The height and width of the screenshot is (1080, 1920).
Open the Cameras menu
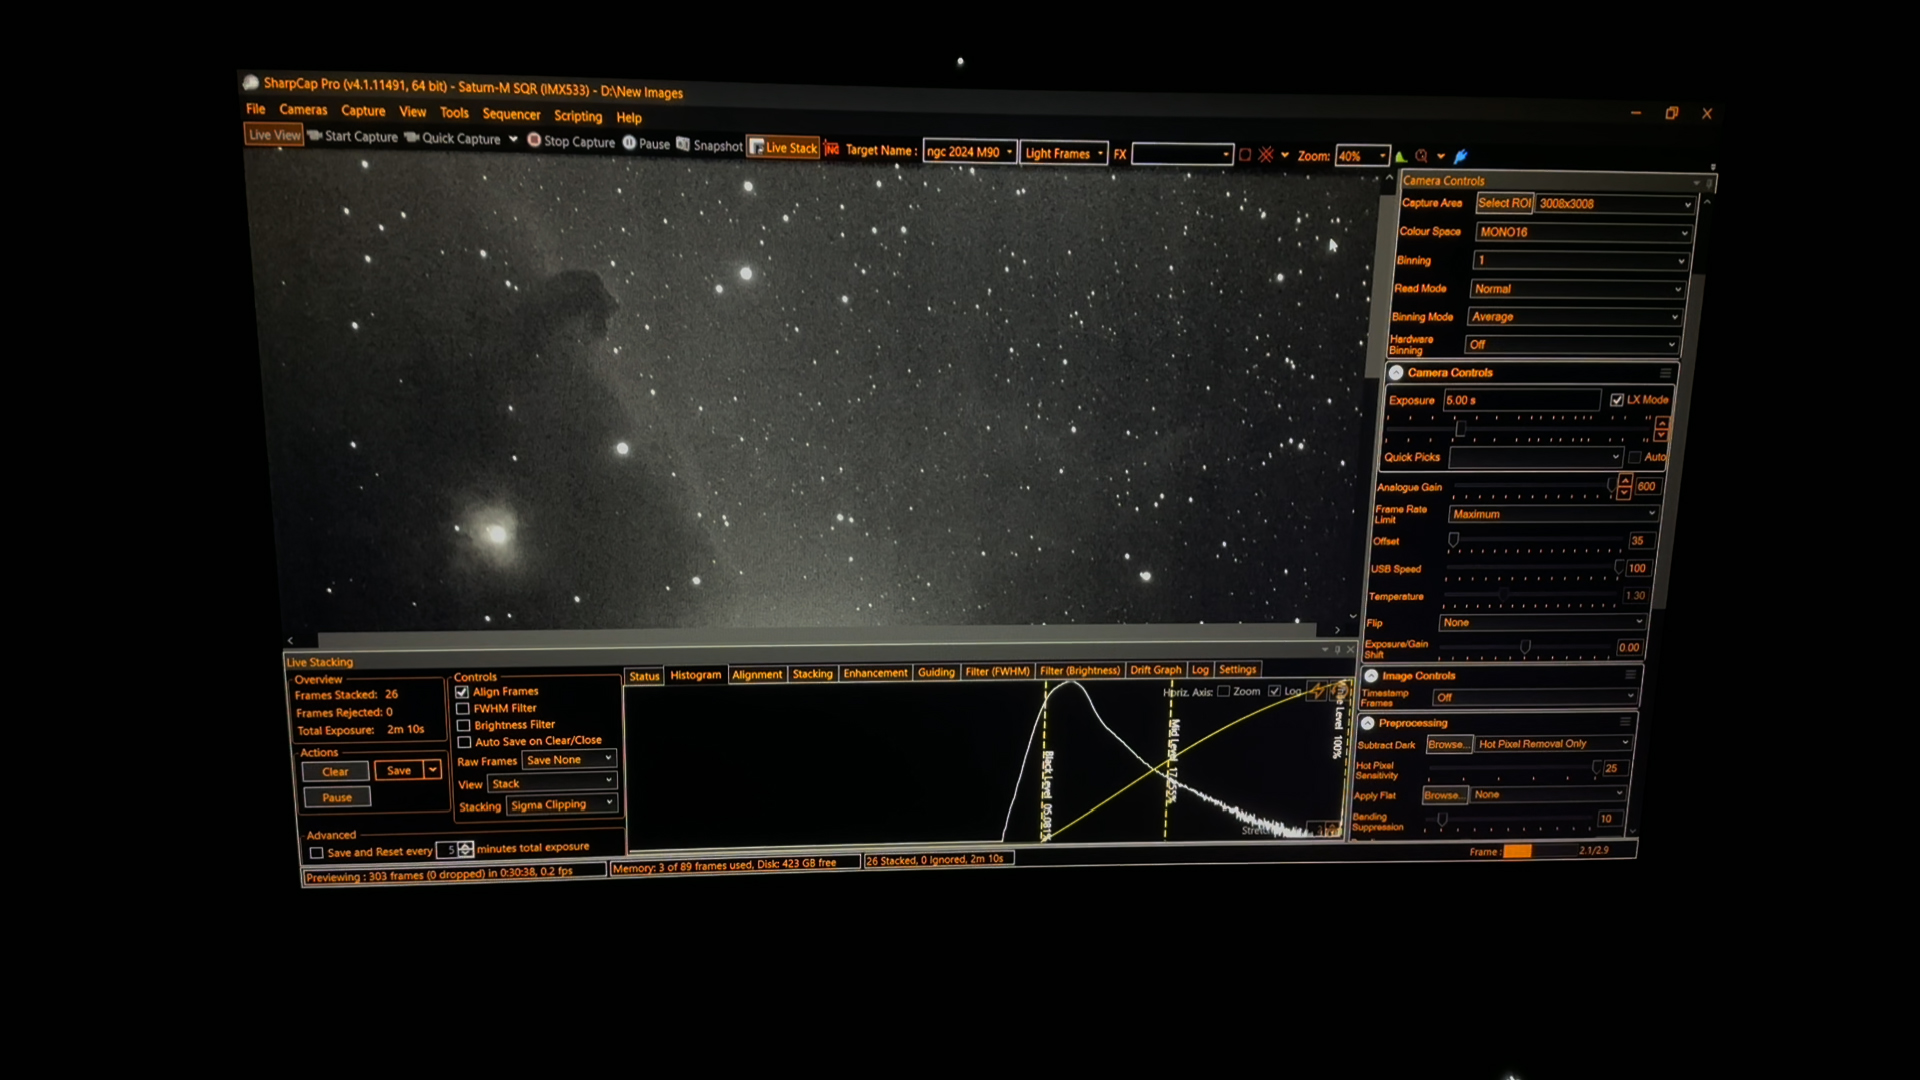[x=303, y=110]
